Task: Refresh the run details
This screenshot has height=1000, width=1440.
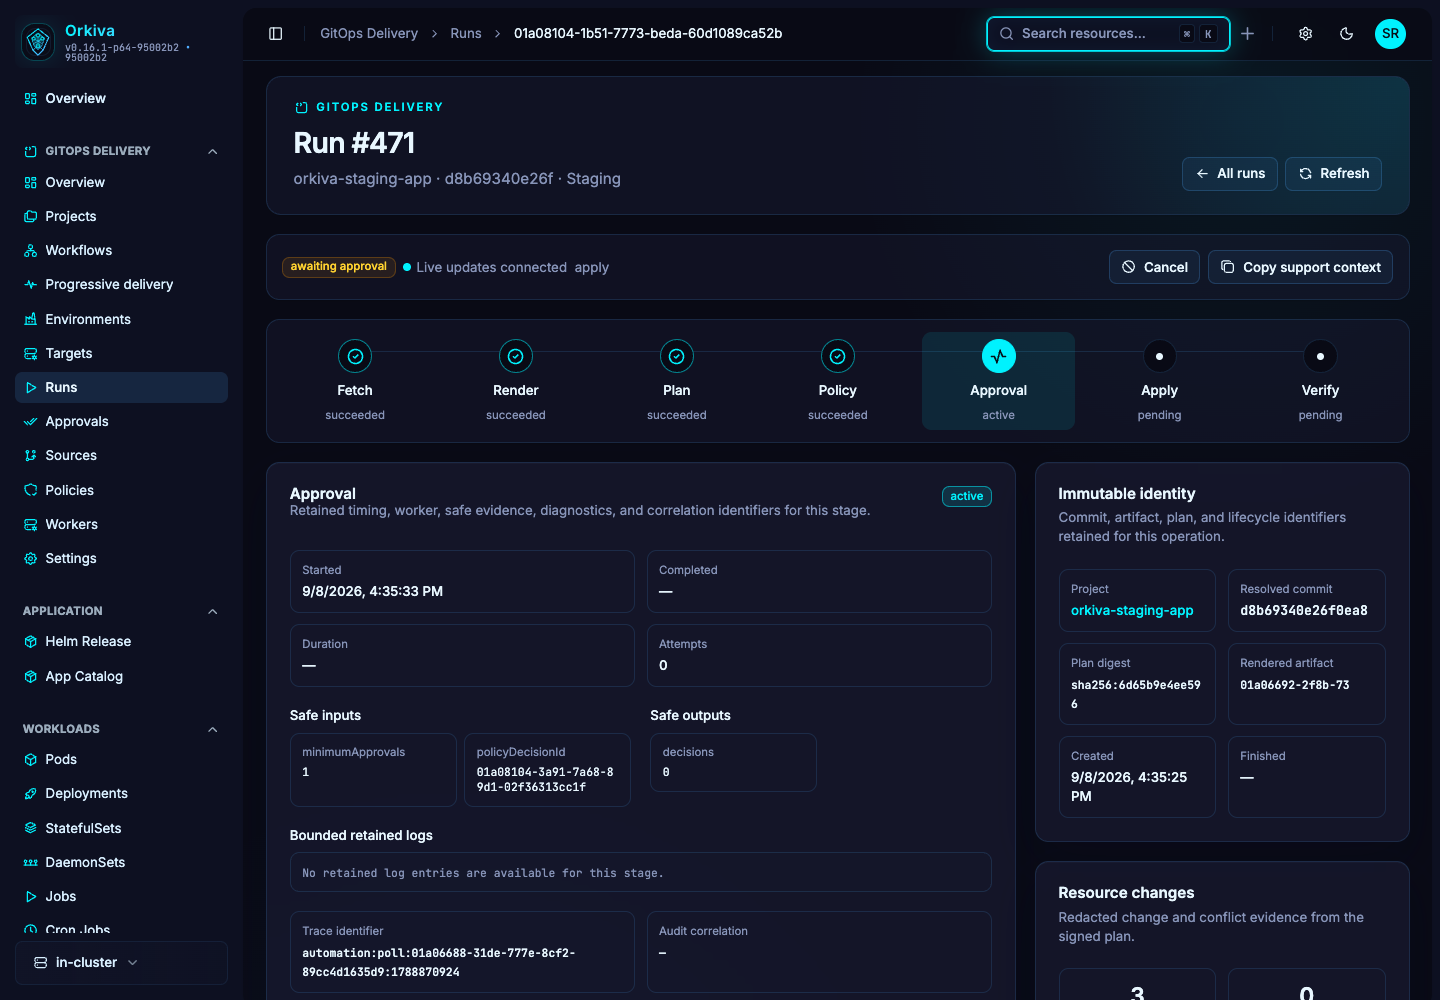Action: [x=1334, y=174]
